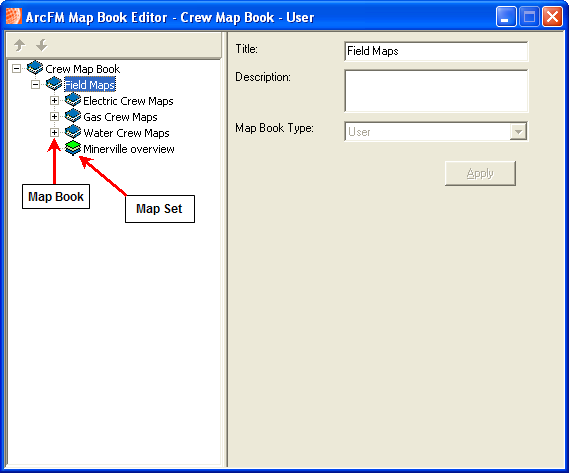Click the Apply button
This screenshot has width=569, height=473.
(480, 174)
